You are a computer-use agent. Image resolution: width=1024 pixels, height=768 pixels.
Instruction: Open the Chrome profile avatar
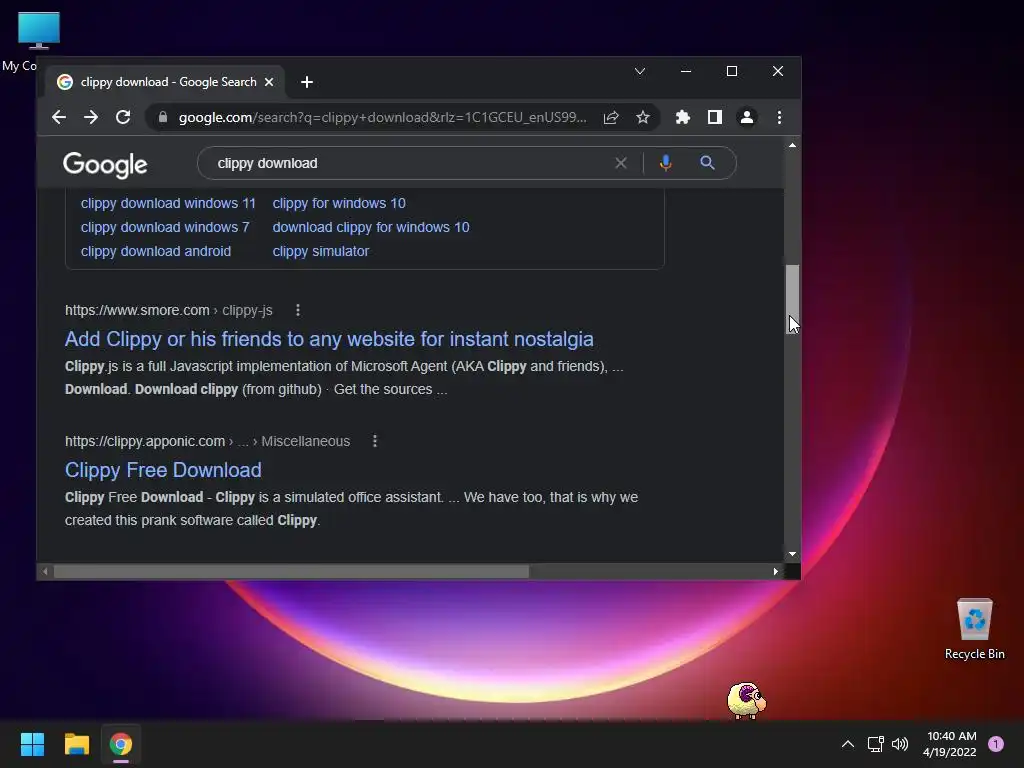[746, 118]
